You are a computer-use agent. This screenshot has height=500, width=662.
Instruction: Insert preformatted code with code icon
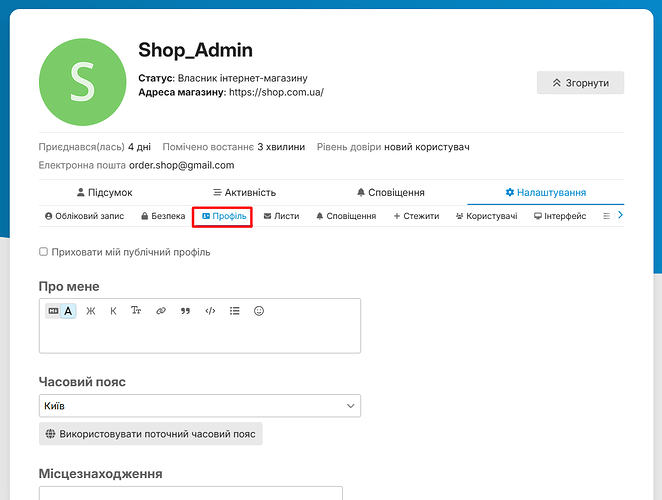(x=210, y=311)
